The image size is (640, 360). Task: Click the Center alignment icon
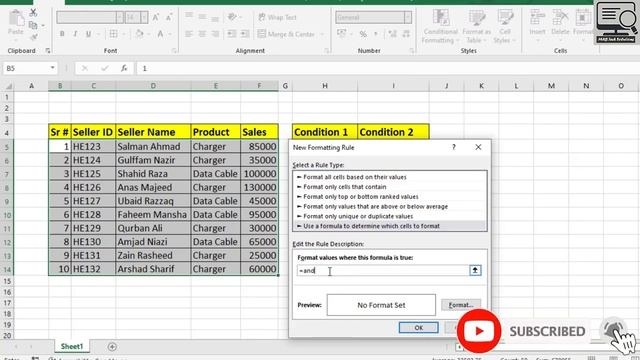point(202,34)
